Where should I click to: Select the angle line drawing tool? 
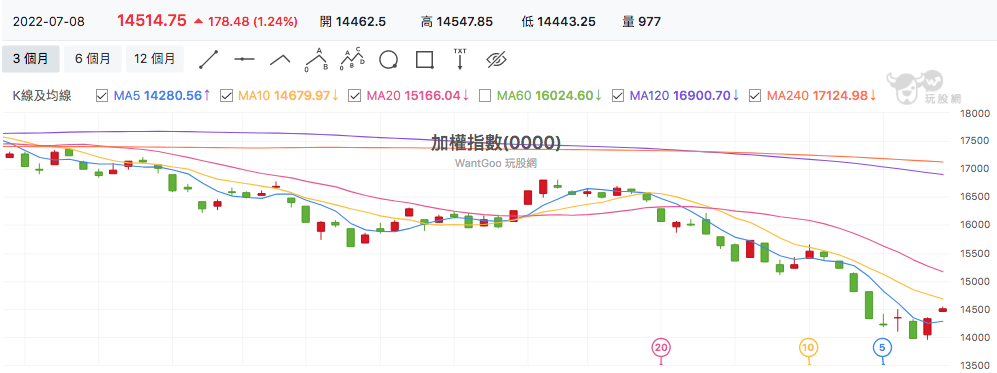tap(280, 59)
